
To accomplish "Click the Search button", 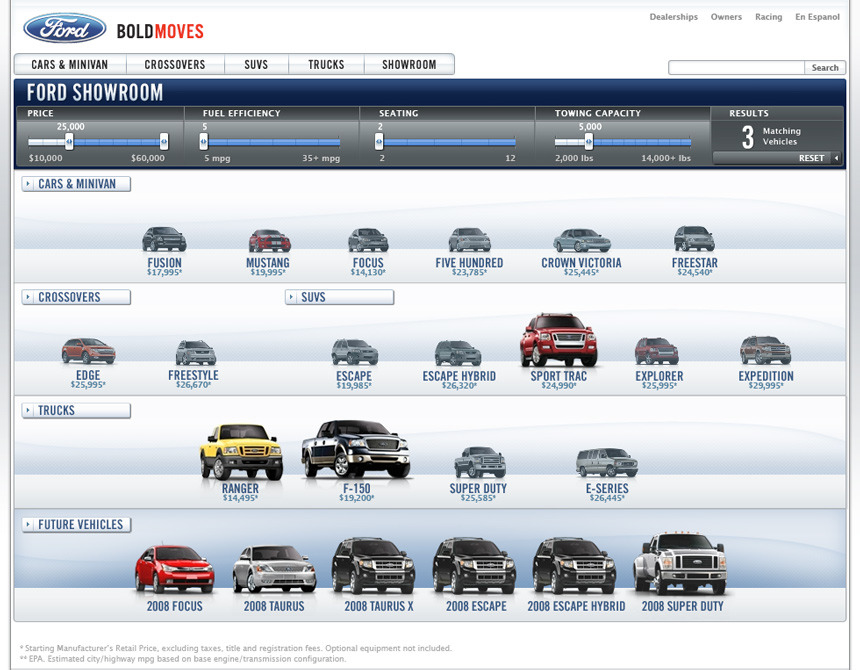I will [x=825, y=67].
